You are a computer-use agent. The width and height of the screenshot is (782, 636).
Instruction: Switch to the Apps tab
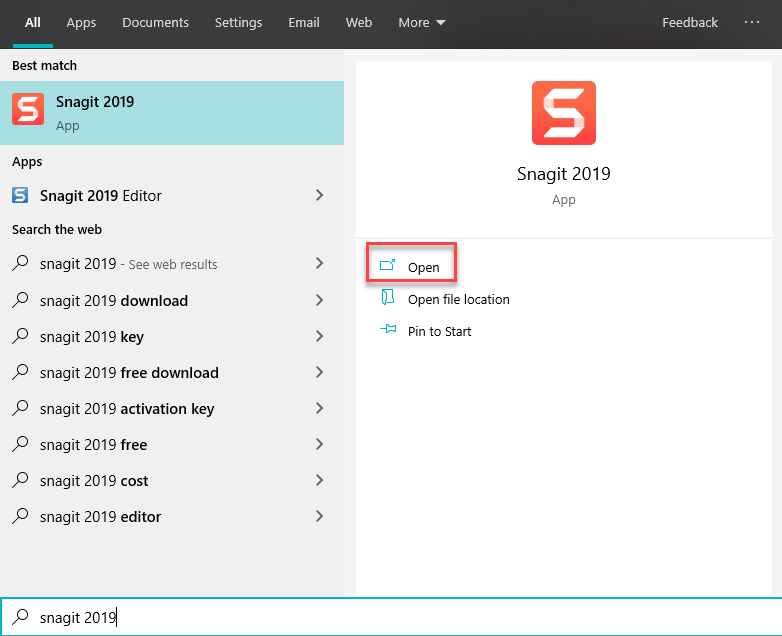(81, 22)
